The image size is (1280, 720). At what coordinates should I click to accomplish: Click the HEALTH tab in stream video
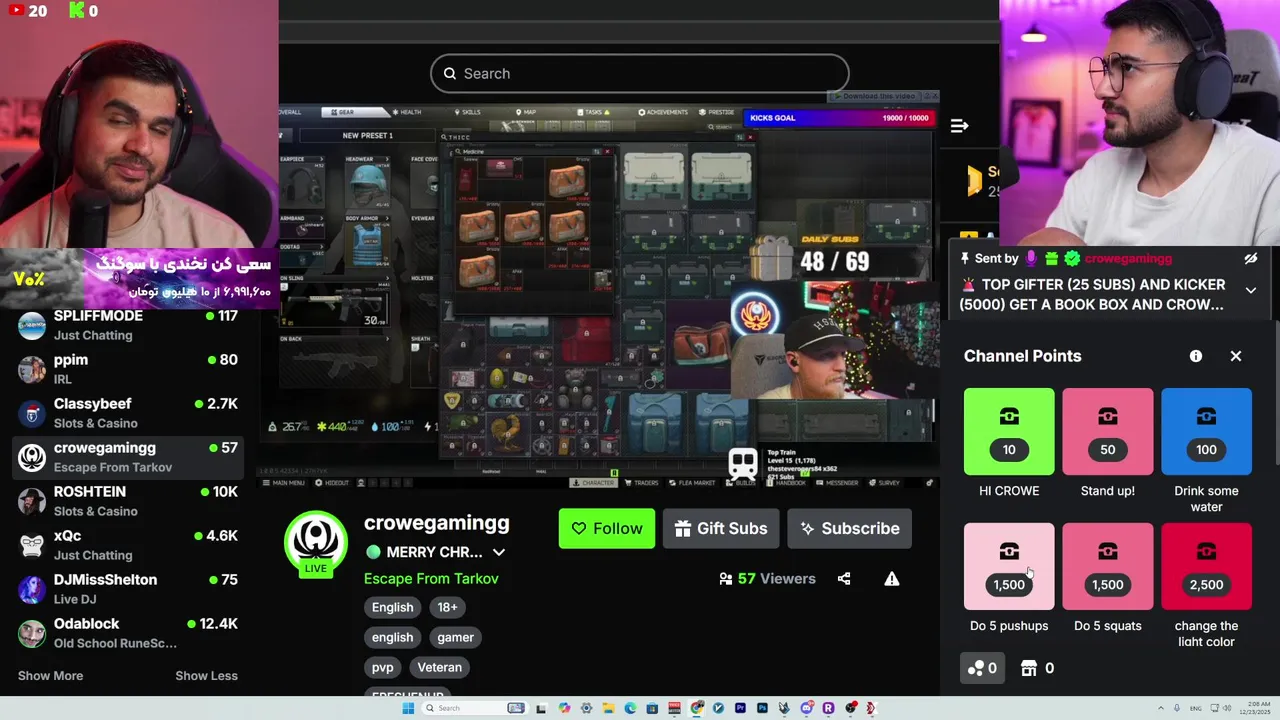(407, 112)
